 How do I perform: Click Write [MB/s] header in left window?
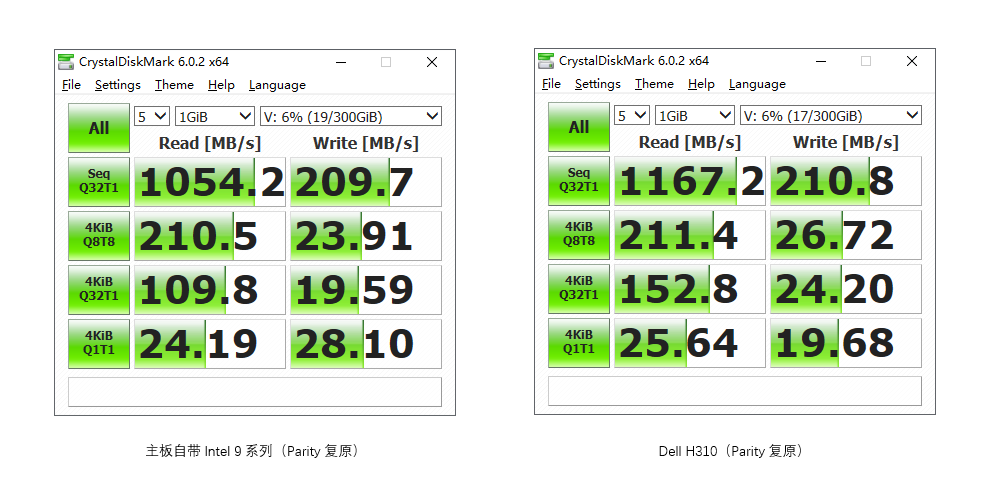pos(365,143)
